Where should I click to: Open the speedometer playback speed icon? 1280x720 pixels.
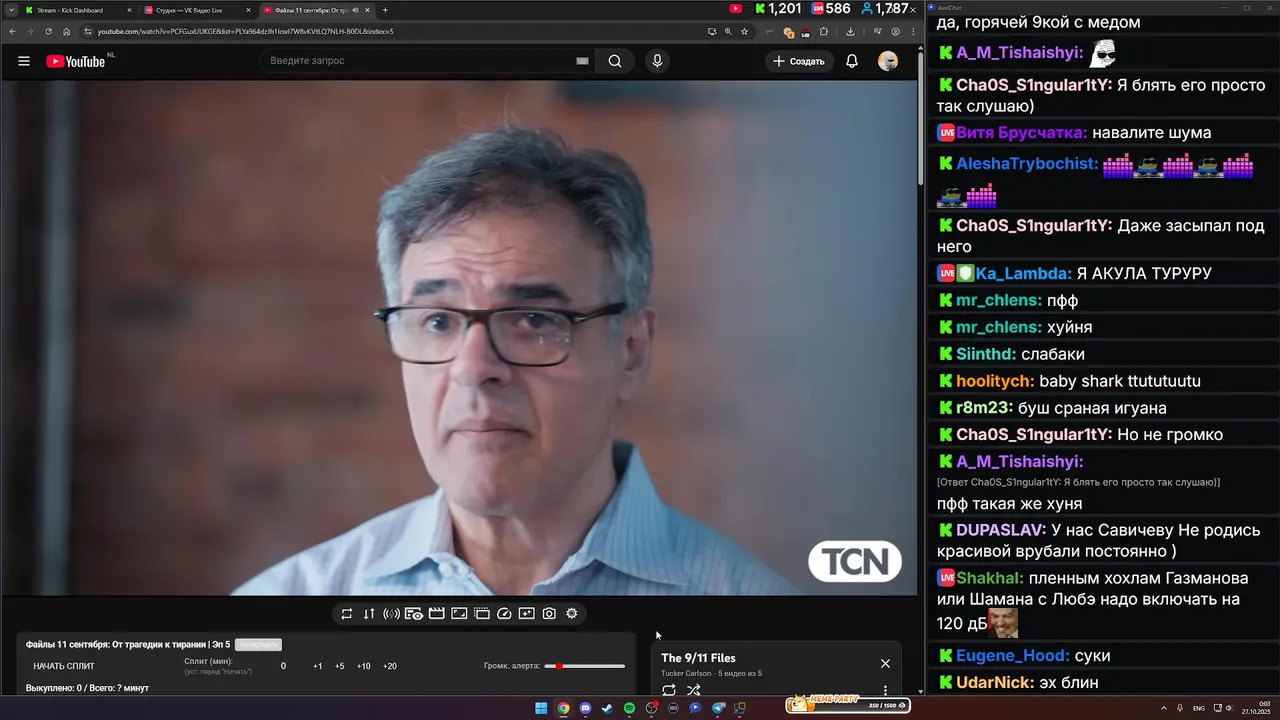pyautogui.click(x=504, y=614)
